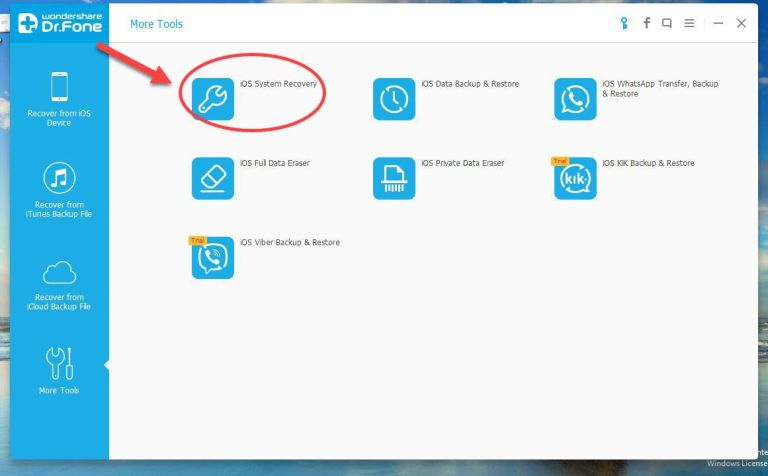Open the iOS Full Data Eraser icon

pyautogui.click(x=213, y=178)
